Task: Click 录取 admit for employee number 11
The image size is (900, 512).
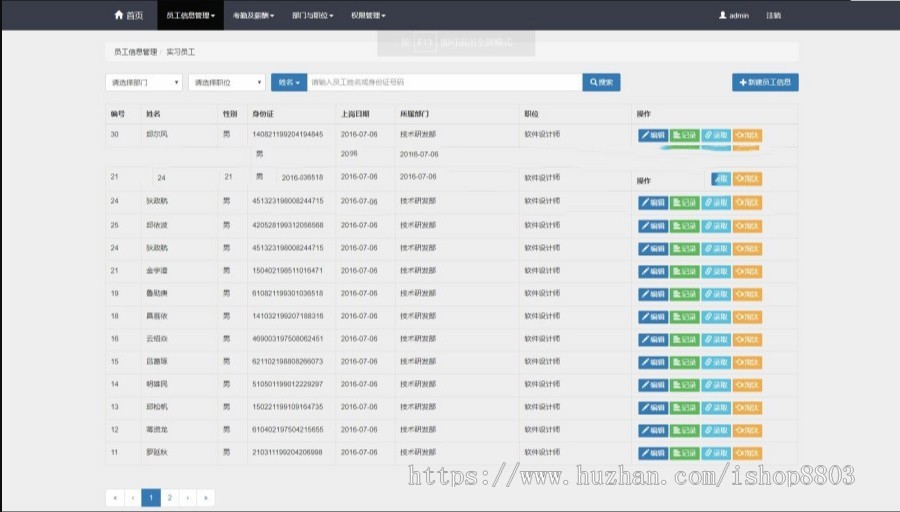Action: [x=716, y=453]
